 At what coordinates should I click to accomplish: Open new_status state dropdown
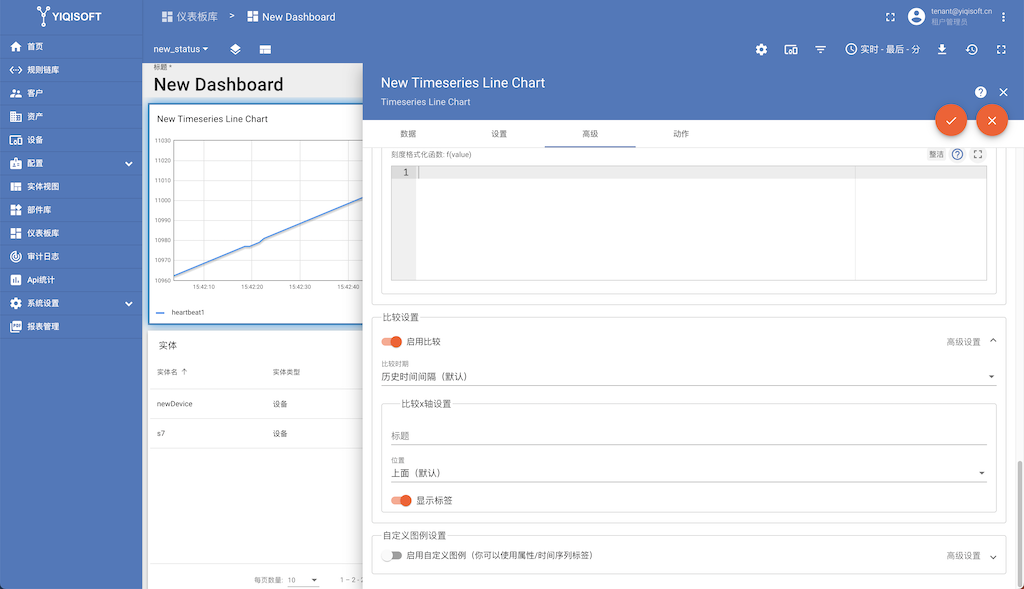tap(181, 50)
